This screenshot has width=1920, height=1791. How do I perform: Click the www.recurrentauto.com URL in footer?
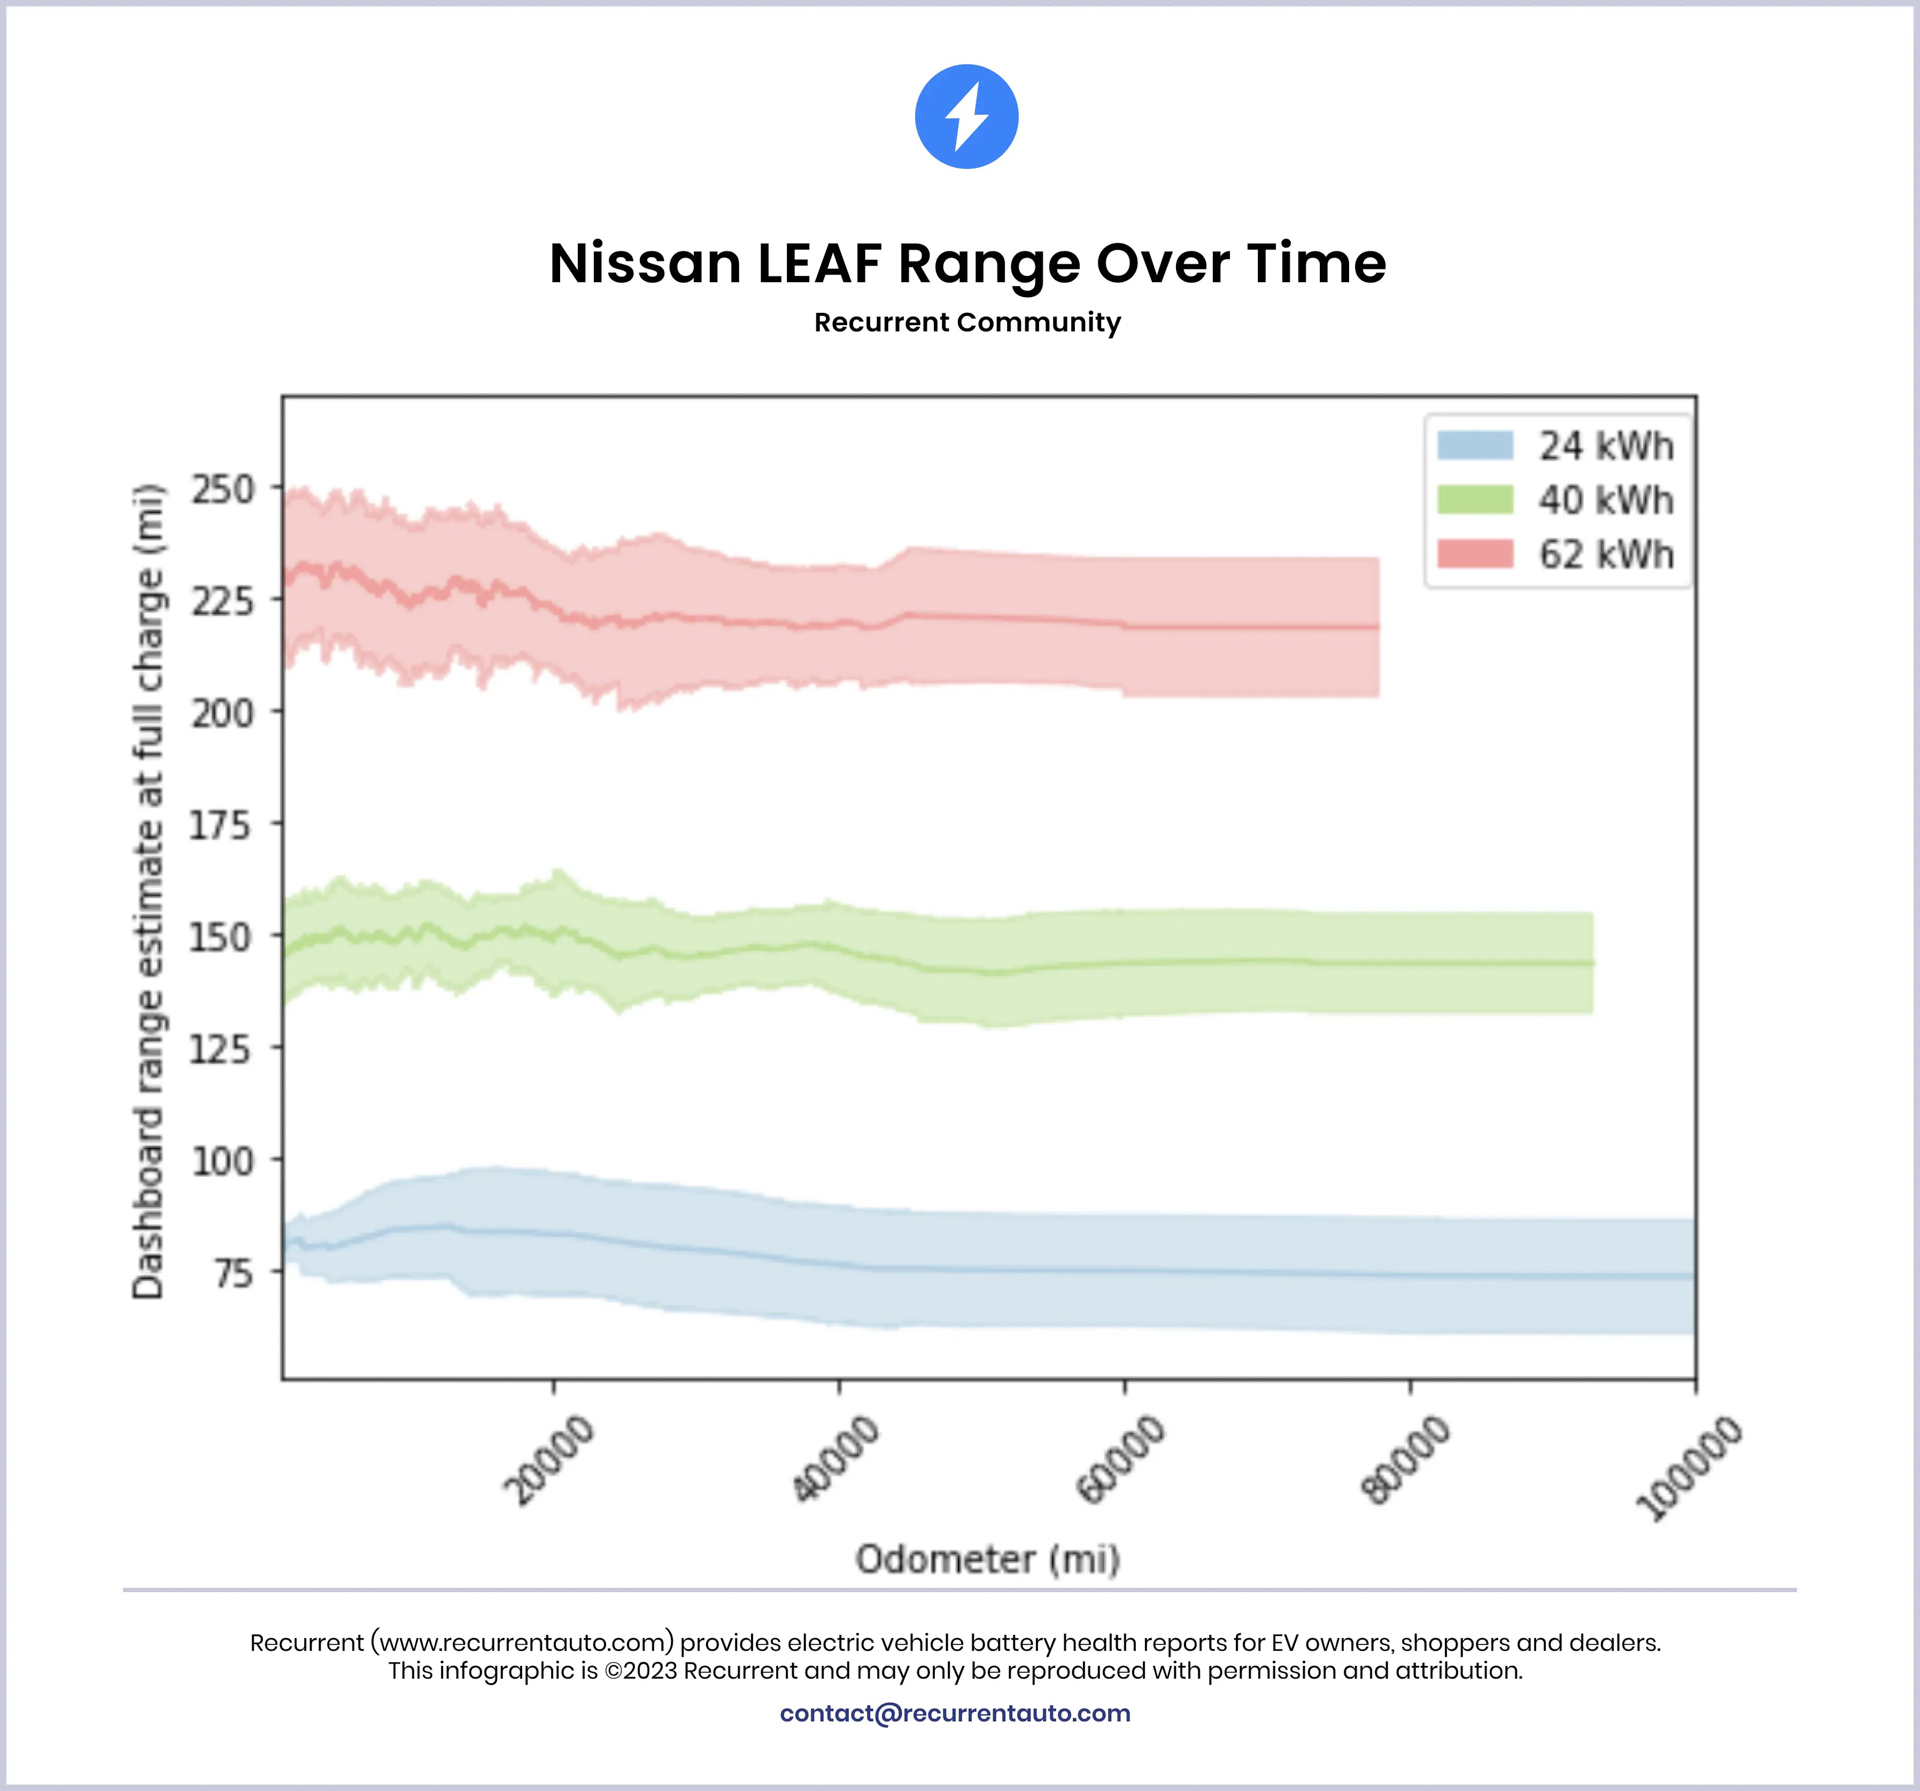(525, 1643)
